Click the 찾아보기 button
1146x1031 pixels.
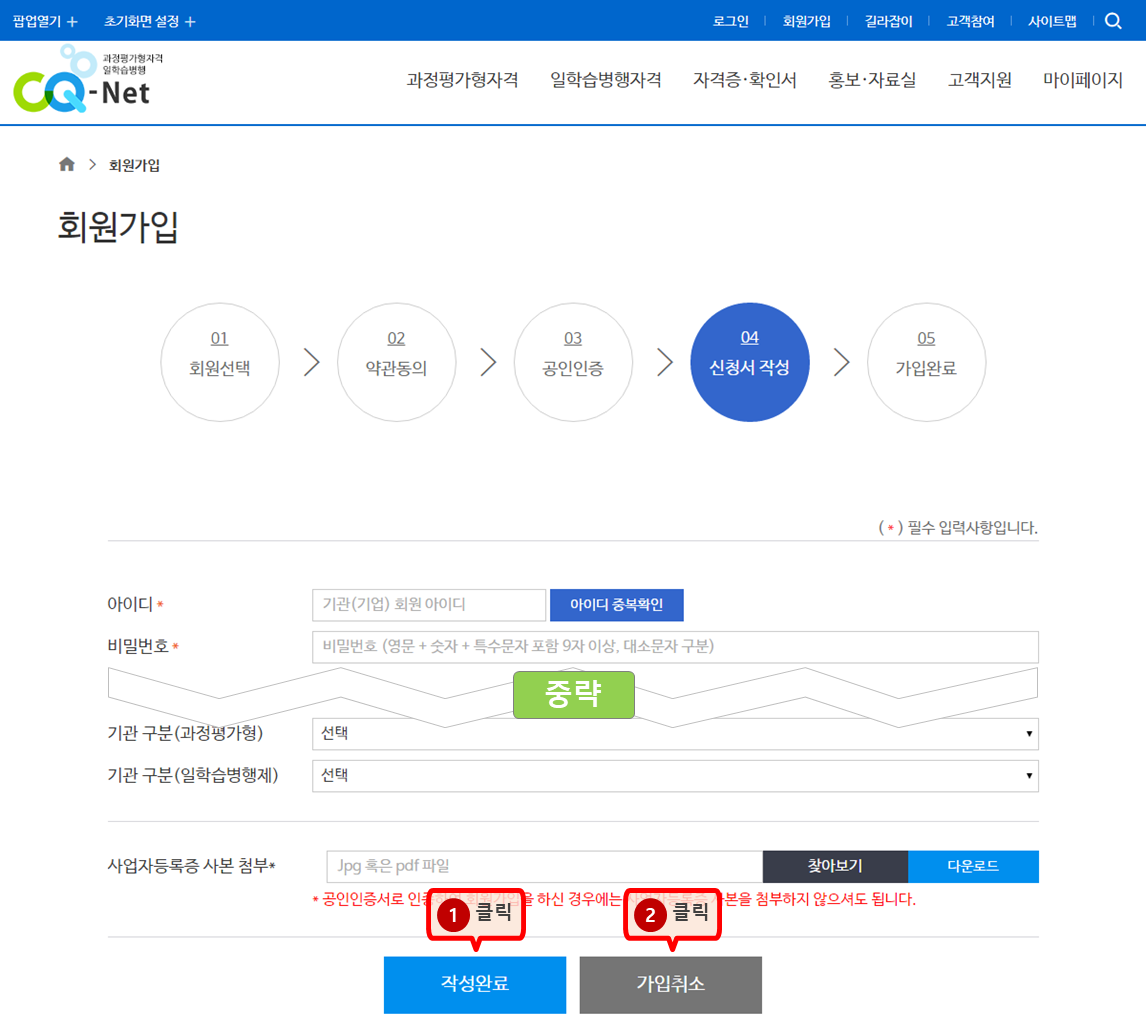click(x=835, y=867)
